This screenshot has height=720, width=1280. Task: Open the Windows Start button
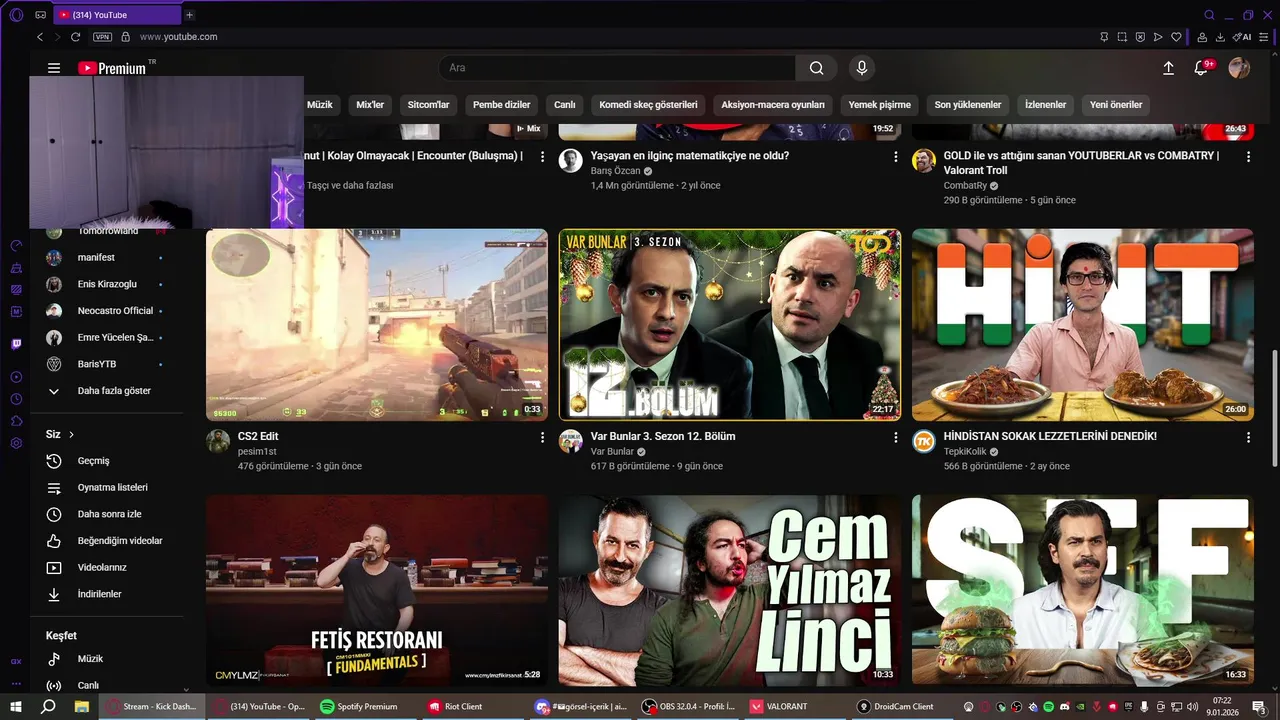17,706
